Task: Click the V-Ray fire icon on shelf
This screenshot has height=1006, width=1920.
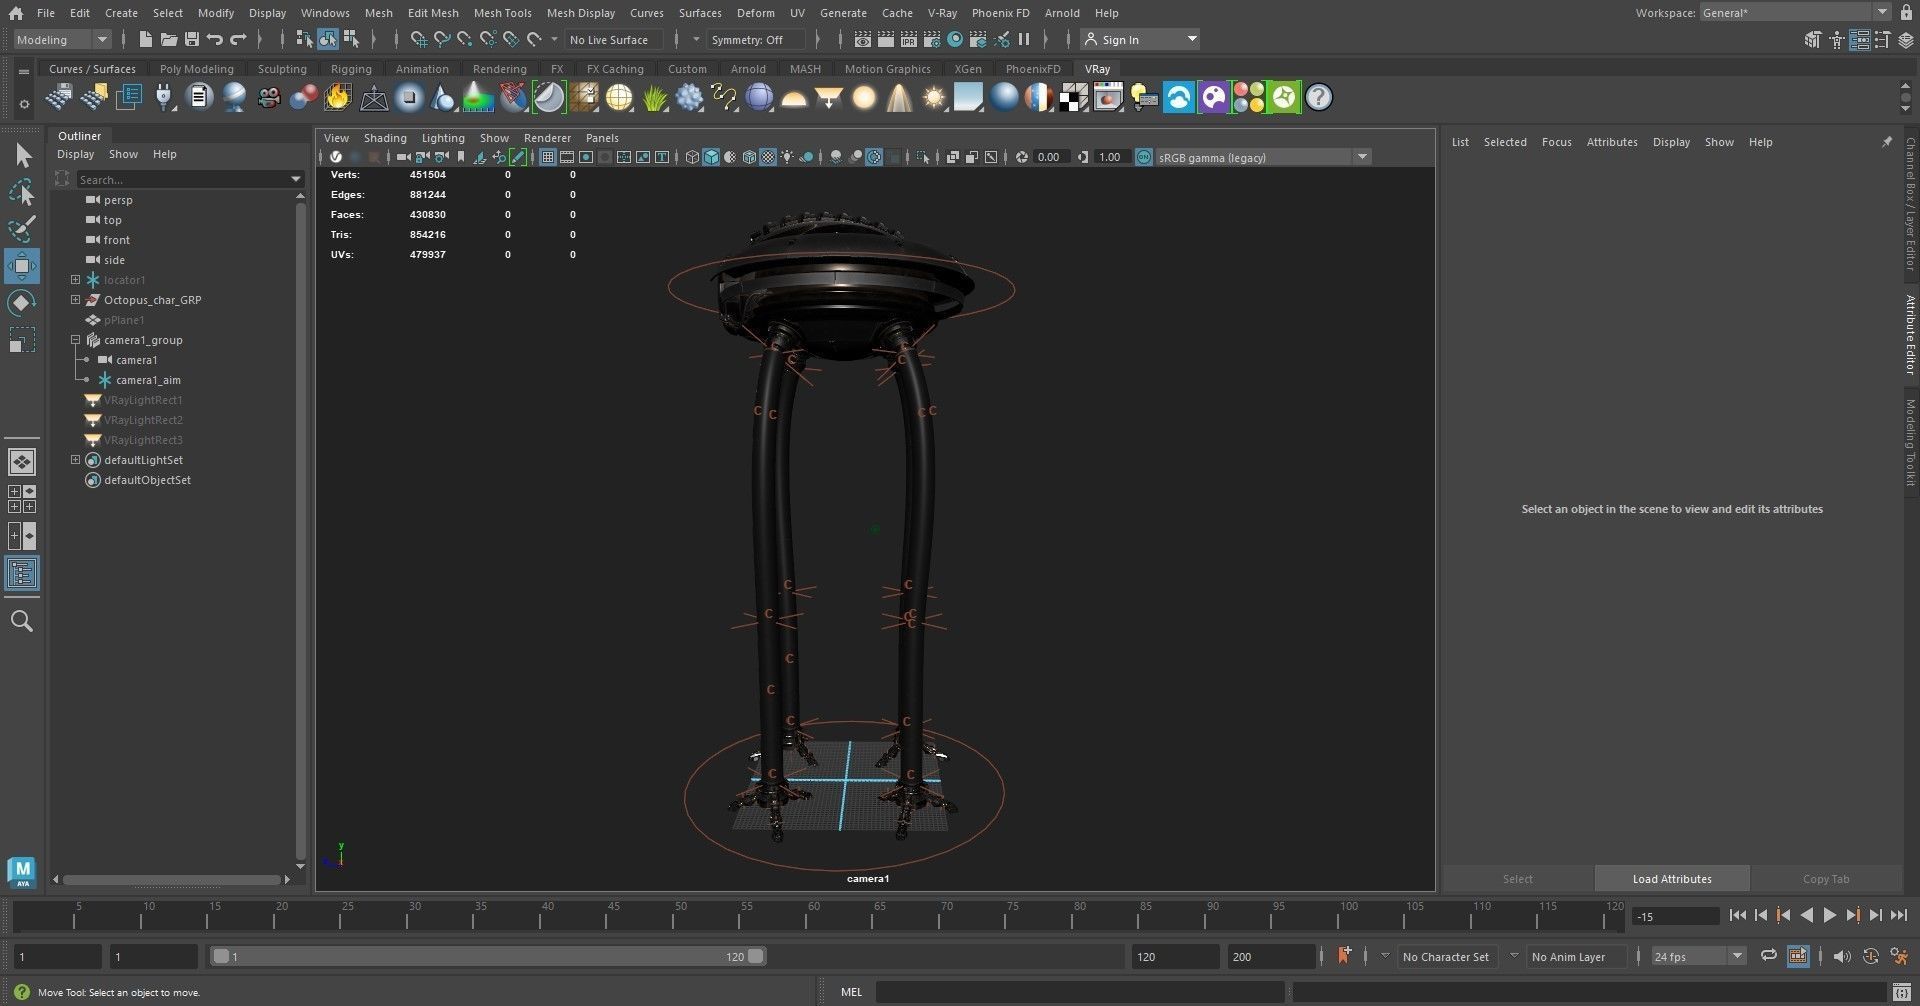Action: [x=338, y=97]
